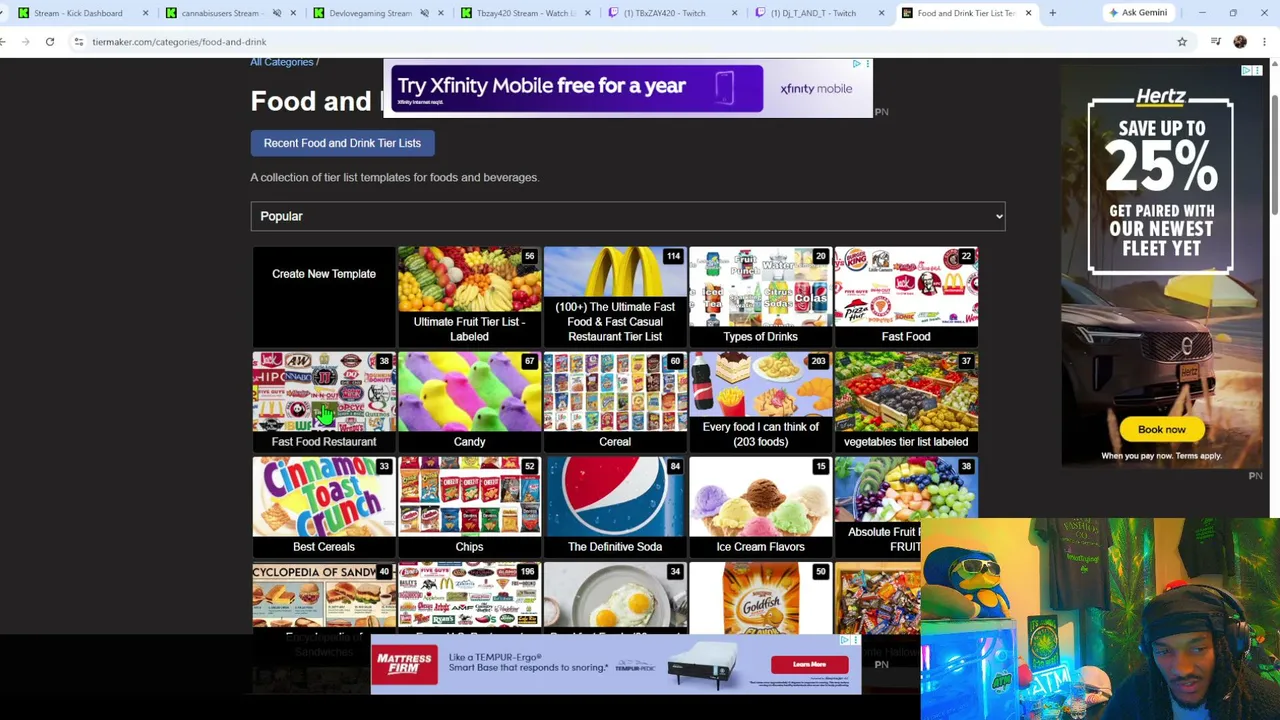Open the All Categories breadcrumb link
Screen dimensions: 1280x720
(x=282, y=62)
